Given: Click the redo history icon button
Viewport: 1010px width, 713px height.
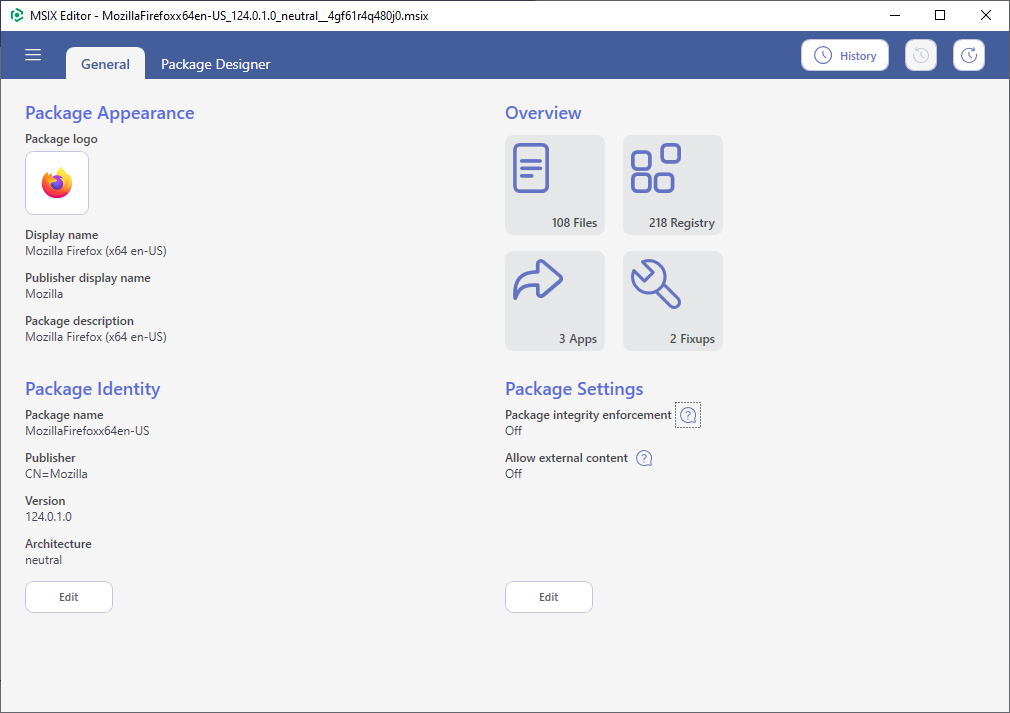Looking at the screenshot, I should (x=969, y=55).
